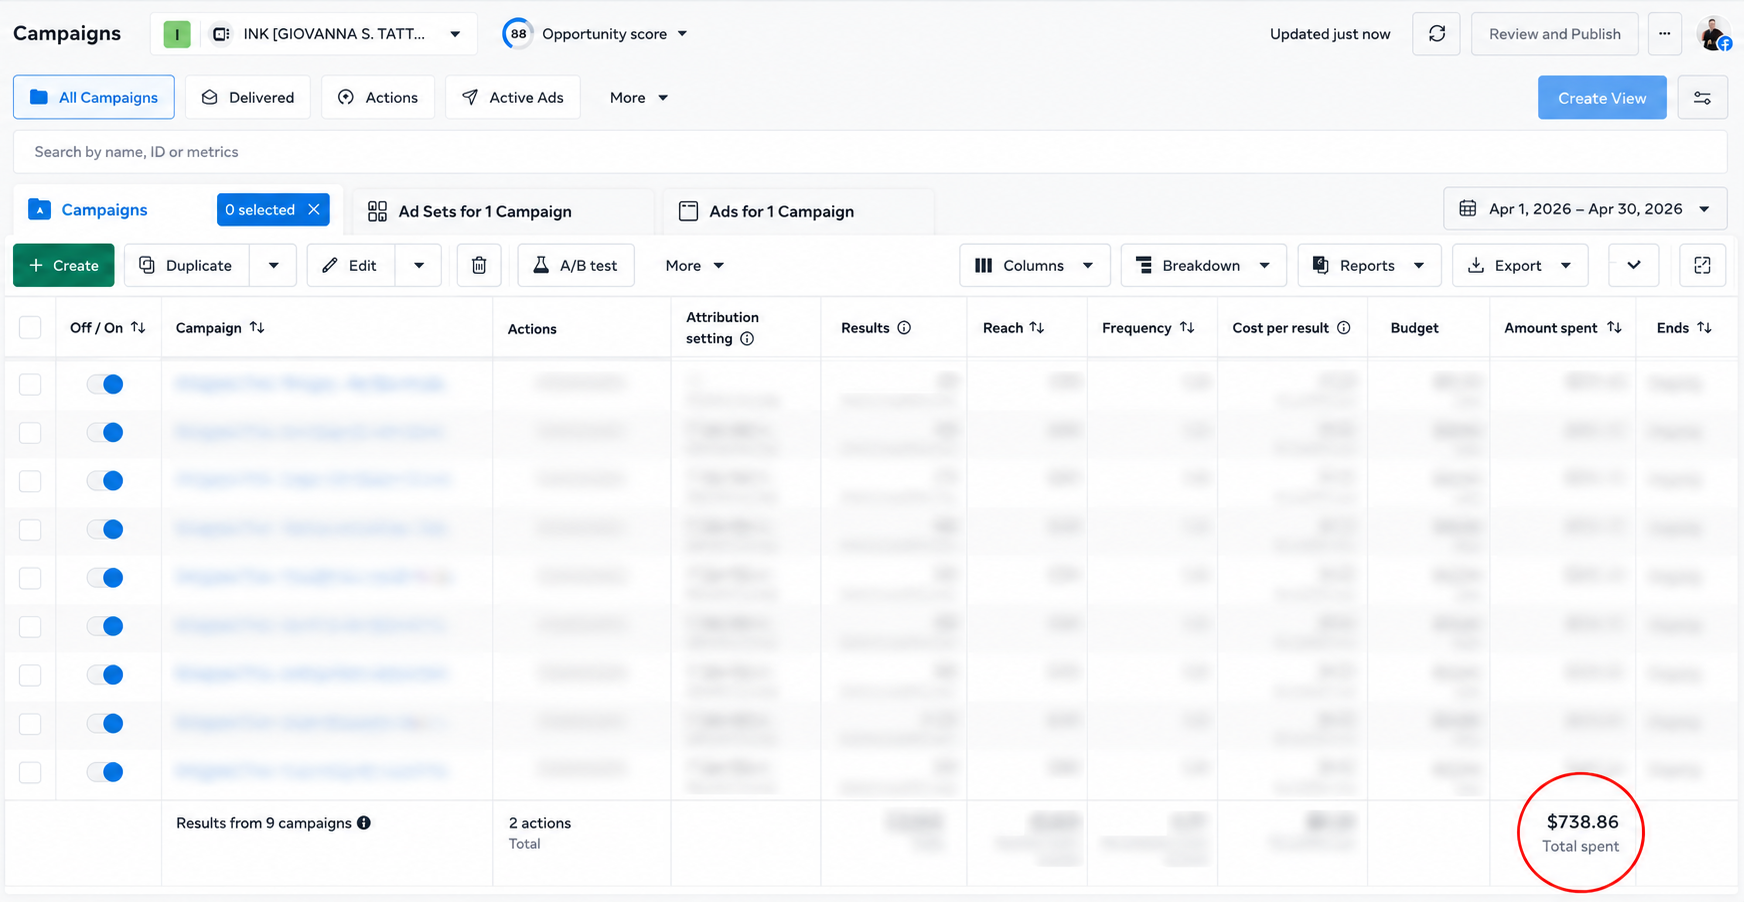Click the refresh data icon

point(1436,34)
